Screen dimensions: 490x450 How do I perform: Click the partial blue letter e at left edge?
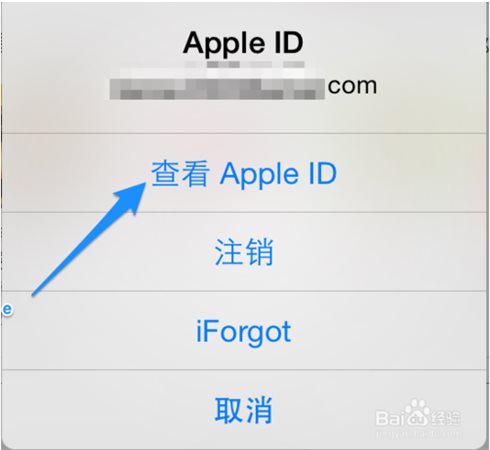coord(7,310)
